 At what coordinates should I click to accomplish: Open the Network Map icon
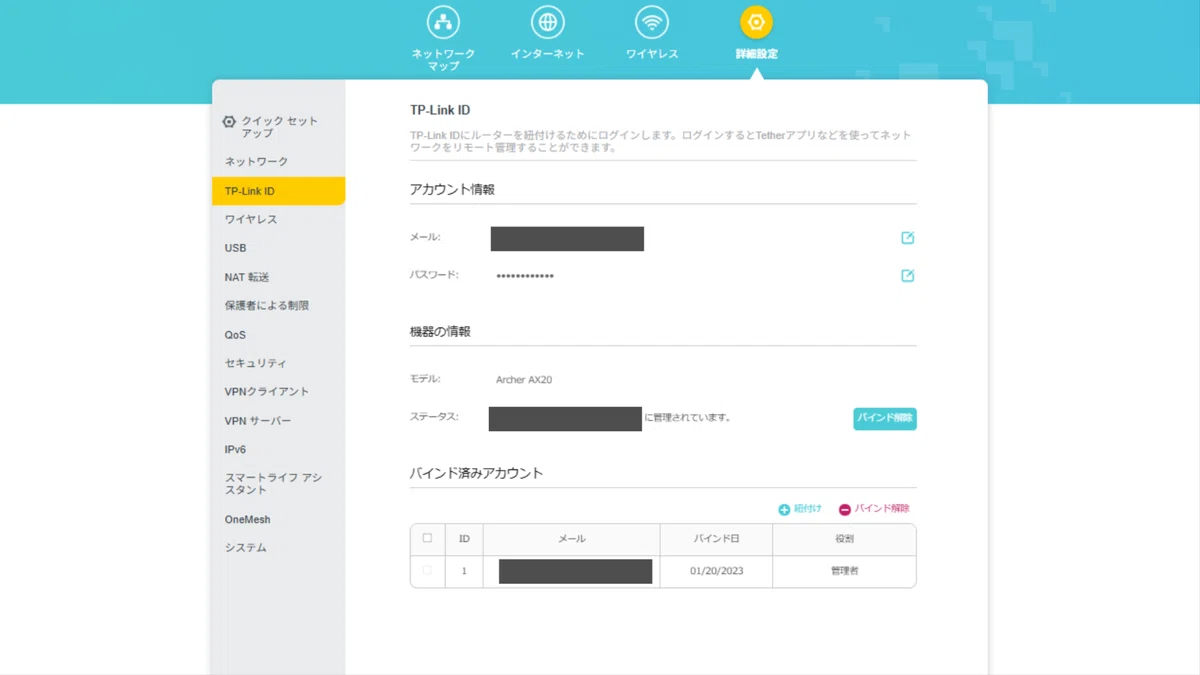(x=443, y=22)
